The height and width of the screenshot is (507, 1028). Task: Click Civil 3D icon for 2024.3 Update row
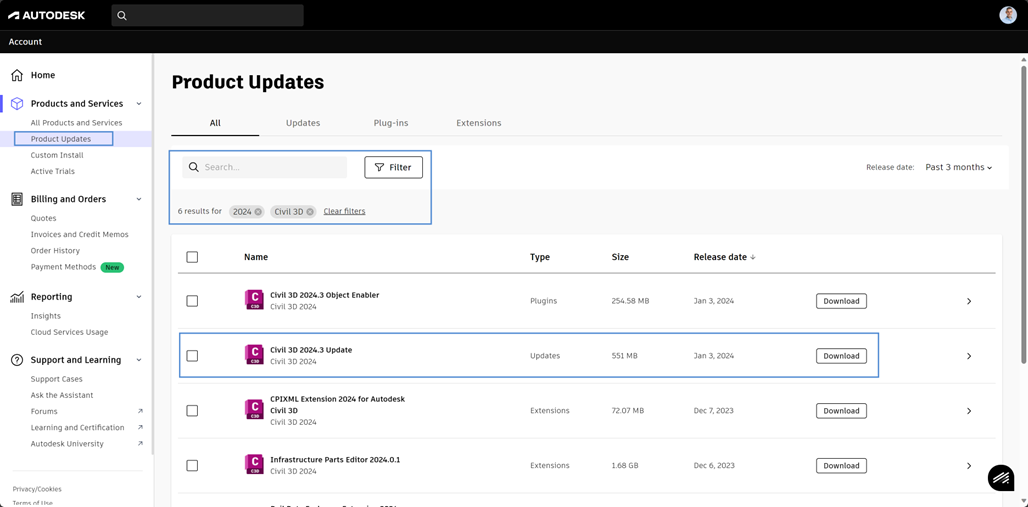click(x=253, y=355)
